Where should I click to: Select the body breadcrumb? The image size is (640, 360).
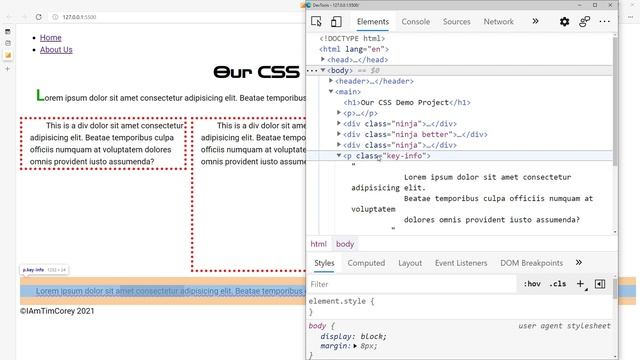345,244
